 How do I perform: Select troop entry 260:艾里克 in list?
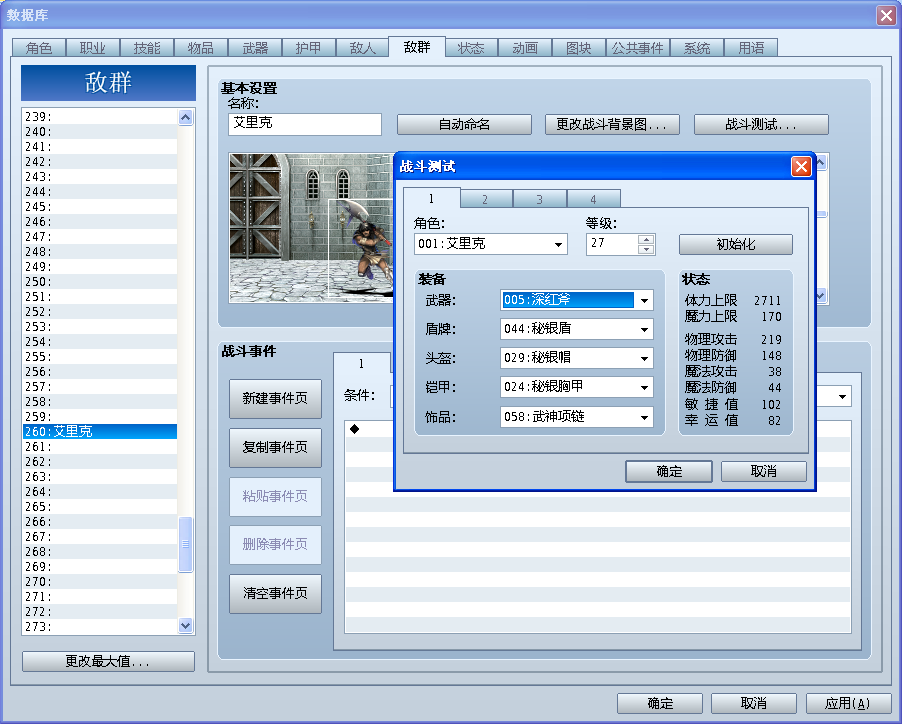(100, 431)
